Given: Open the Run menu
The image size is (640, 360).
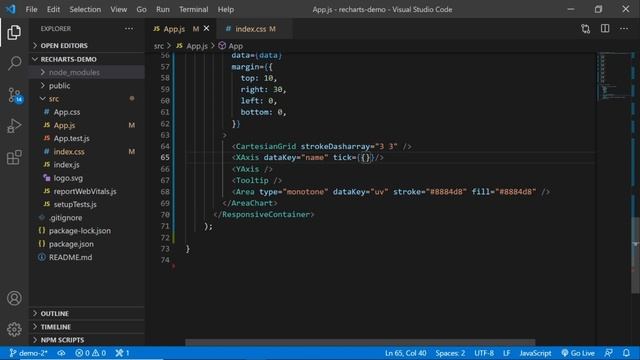Looking at the screenshot, I should coord(162,9).
